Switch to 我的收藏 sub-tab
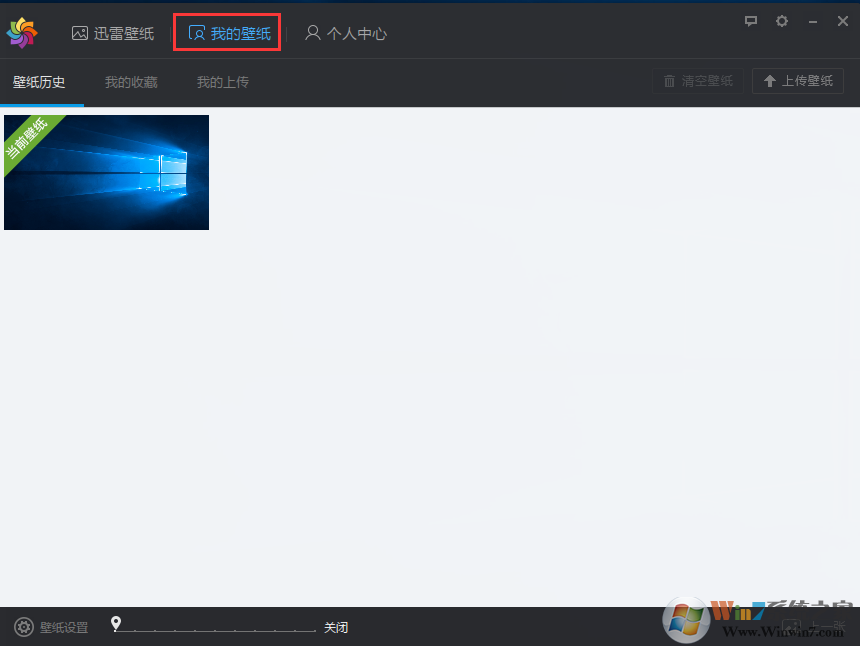Screen dimensions: 860x646 pyautogui.click(x=132, y=82)
